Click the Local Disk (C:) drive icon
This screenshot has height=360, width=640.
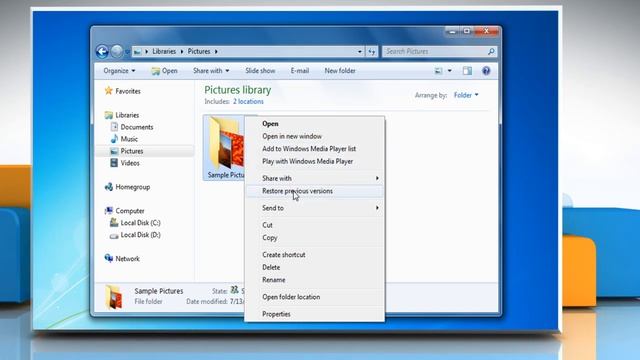(114, 222)
